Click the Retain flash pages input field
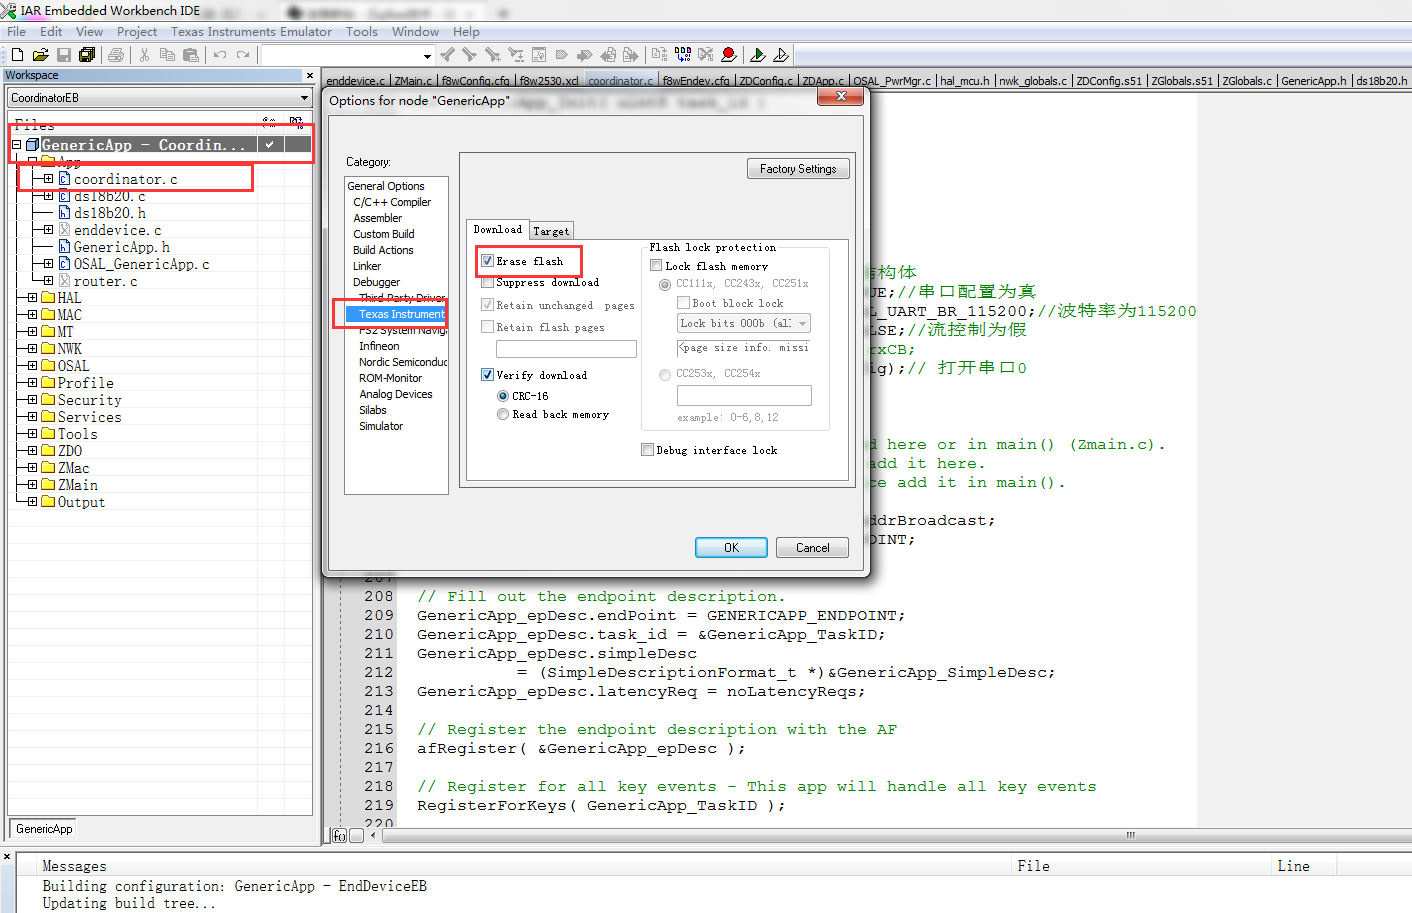 coord(566,349)
